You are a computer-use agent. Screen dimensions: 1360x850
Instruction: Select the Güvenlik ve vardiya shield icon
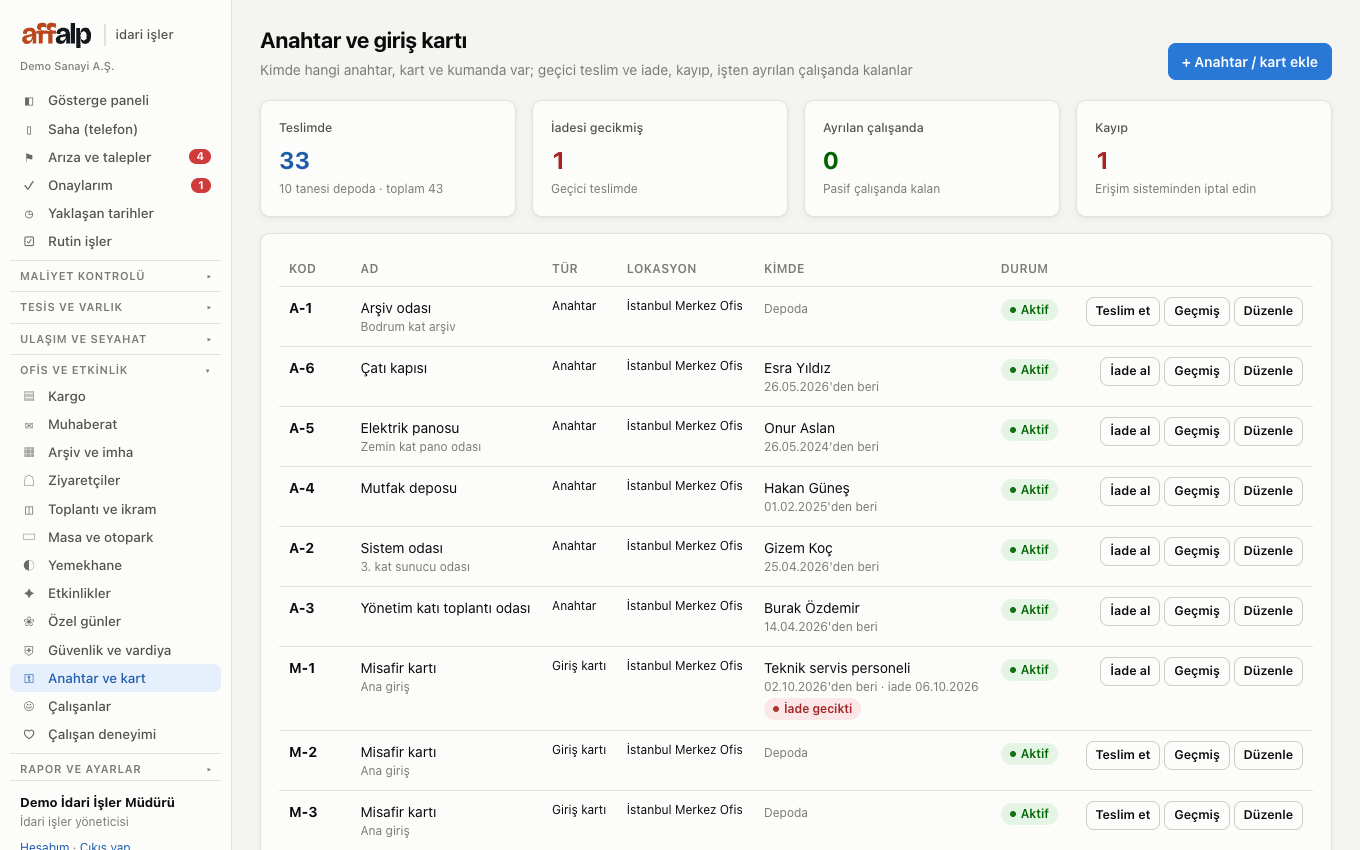tap(29, 650)
